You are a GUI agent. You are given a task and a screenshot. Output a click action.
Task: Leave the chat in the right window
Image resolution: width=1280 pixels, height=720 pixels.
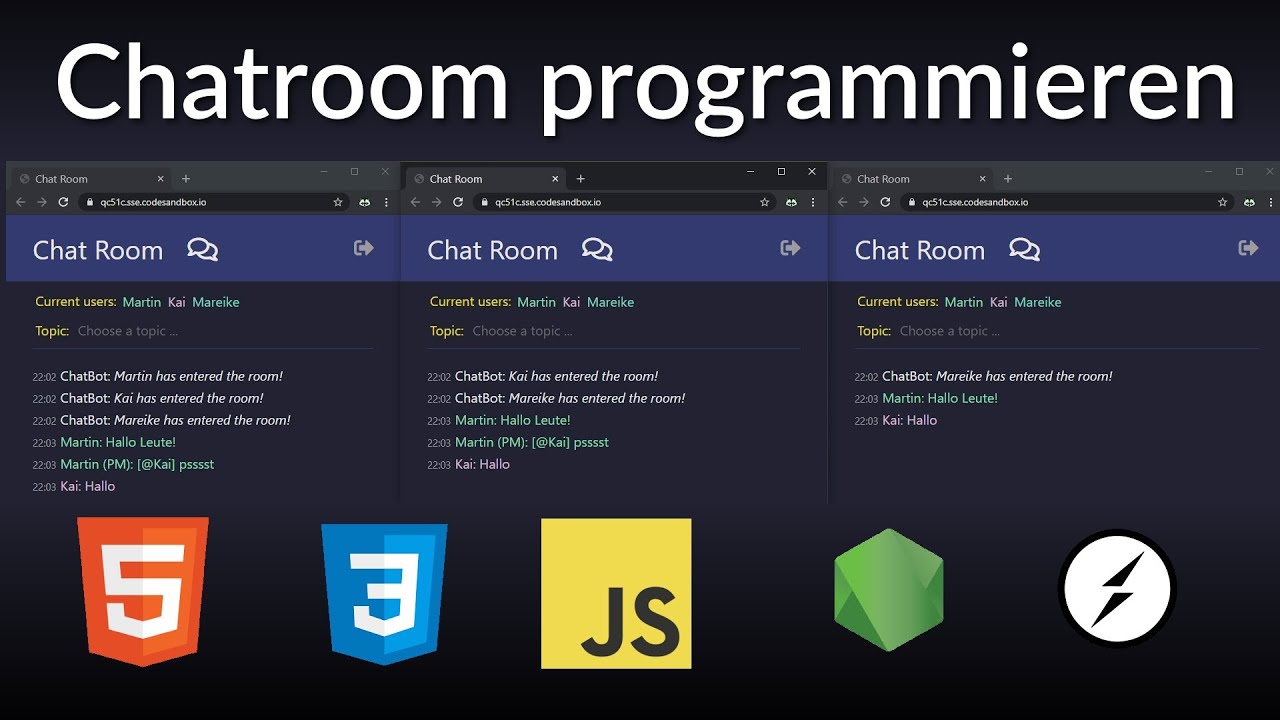click(1248, 248)
